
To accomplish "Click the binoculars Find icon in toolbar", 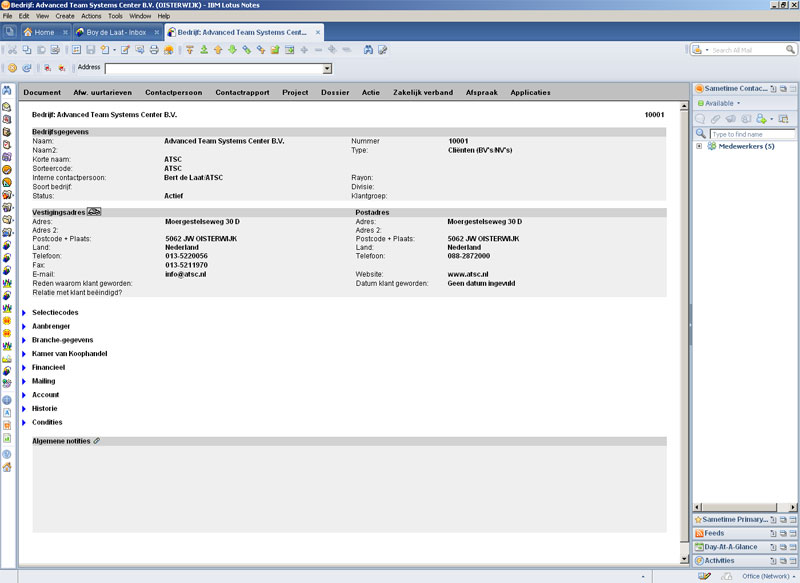I will click(368, 50).
